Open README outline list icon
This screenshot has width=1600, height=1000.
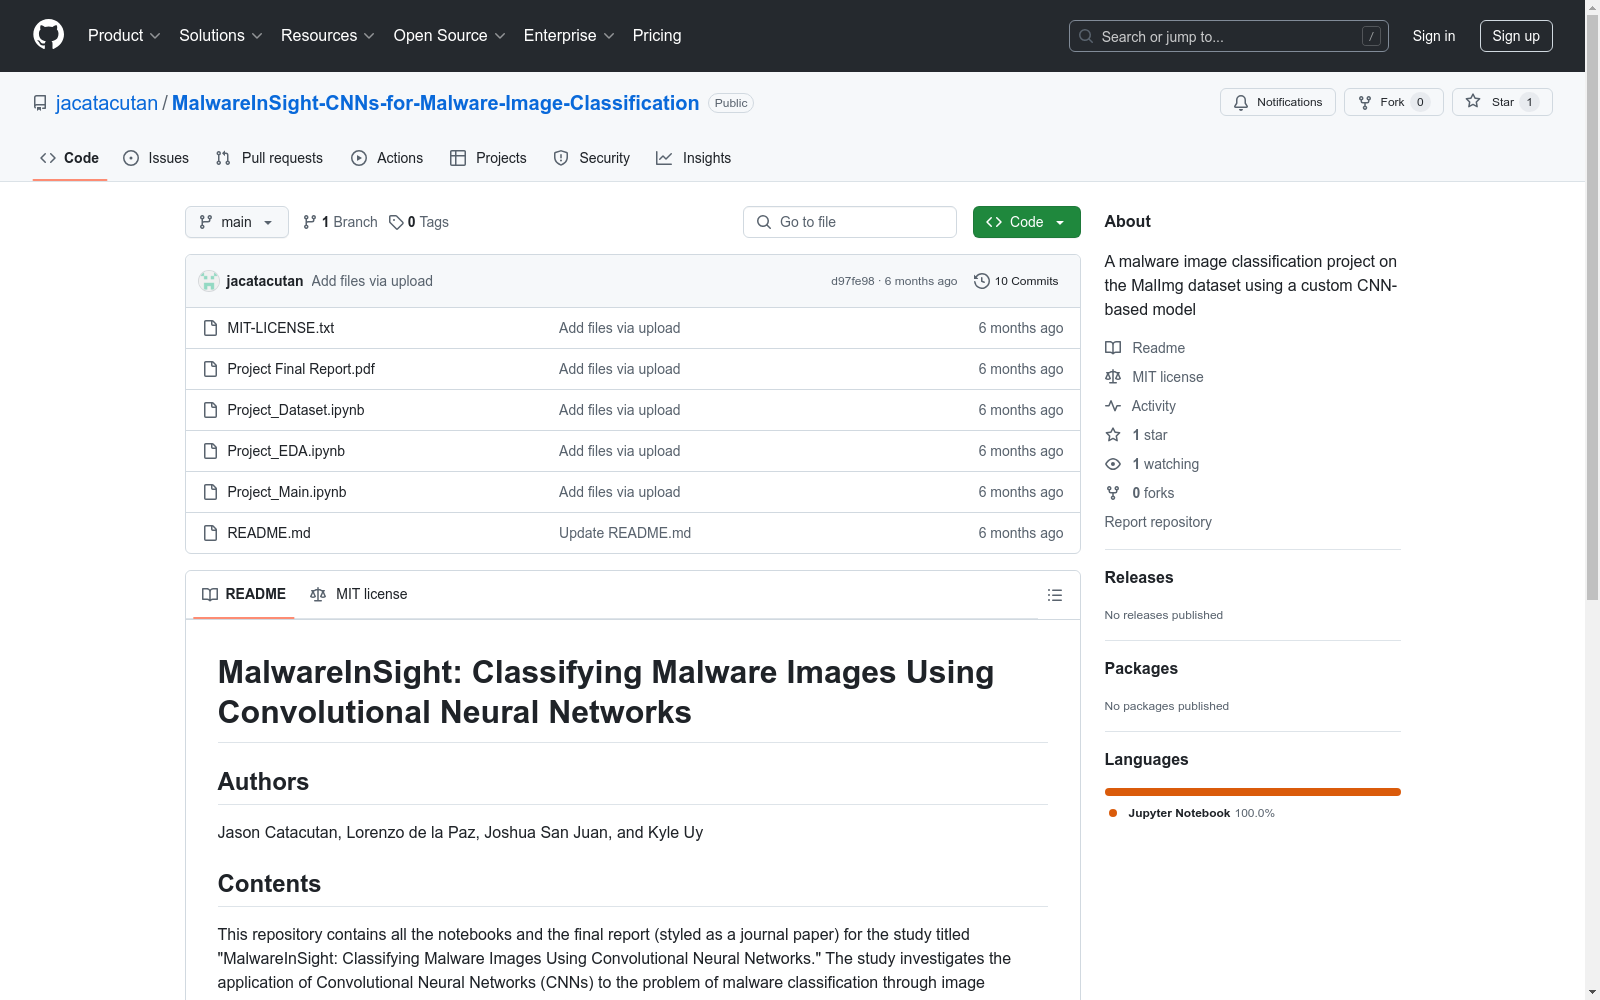pos(1054,595)
